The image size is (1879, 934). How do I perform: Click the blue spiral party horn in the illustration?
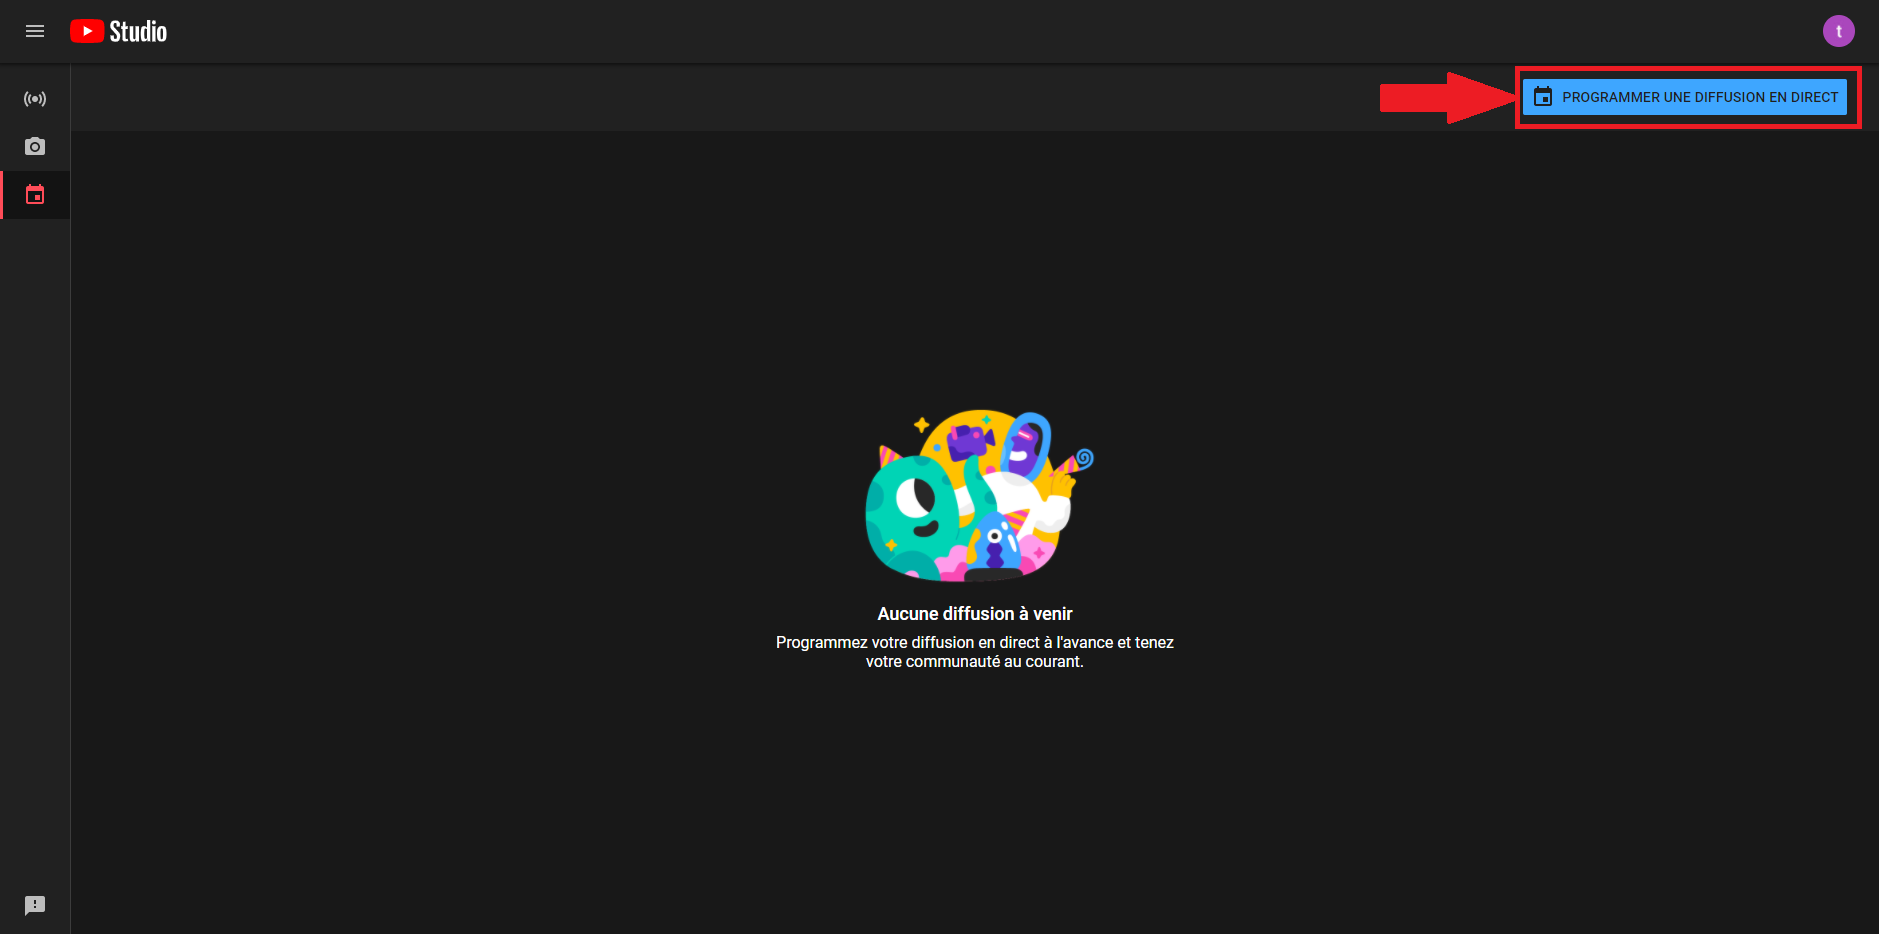point(1083,458)
